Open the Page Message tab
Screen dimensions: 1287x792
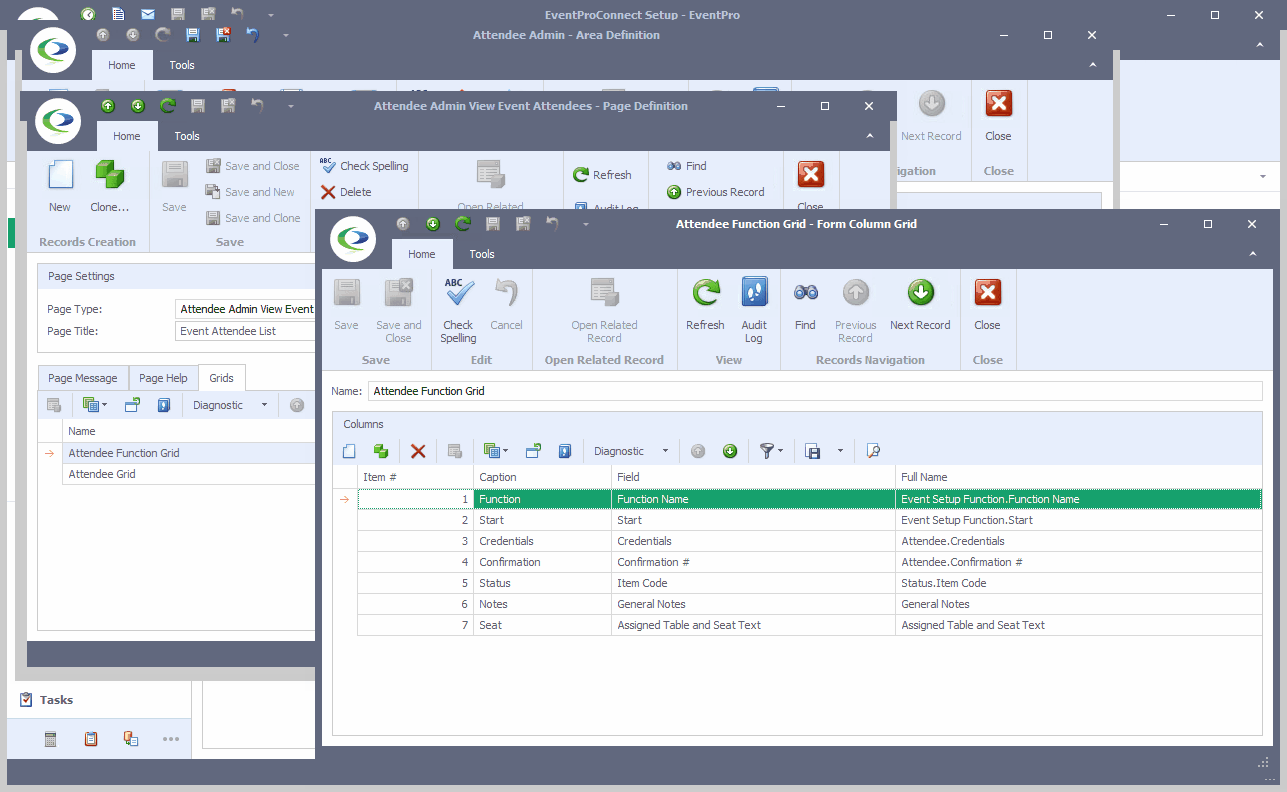tap(83, 378)
